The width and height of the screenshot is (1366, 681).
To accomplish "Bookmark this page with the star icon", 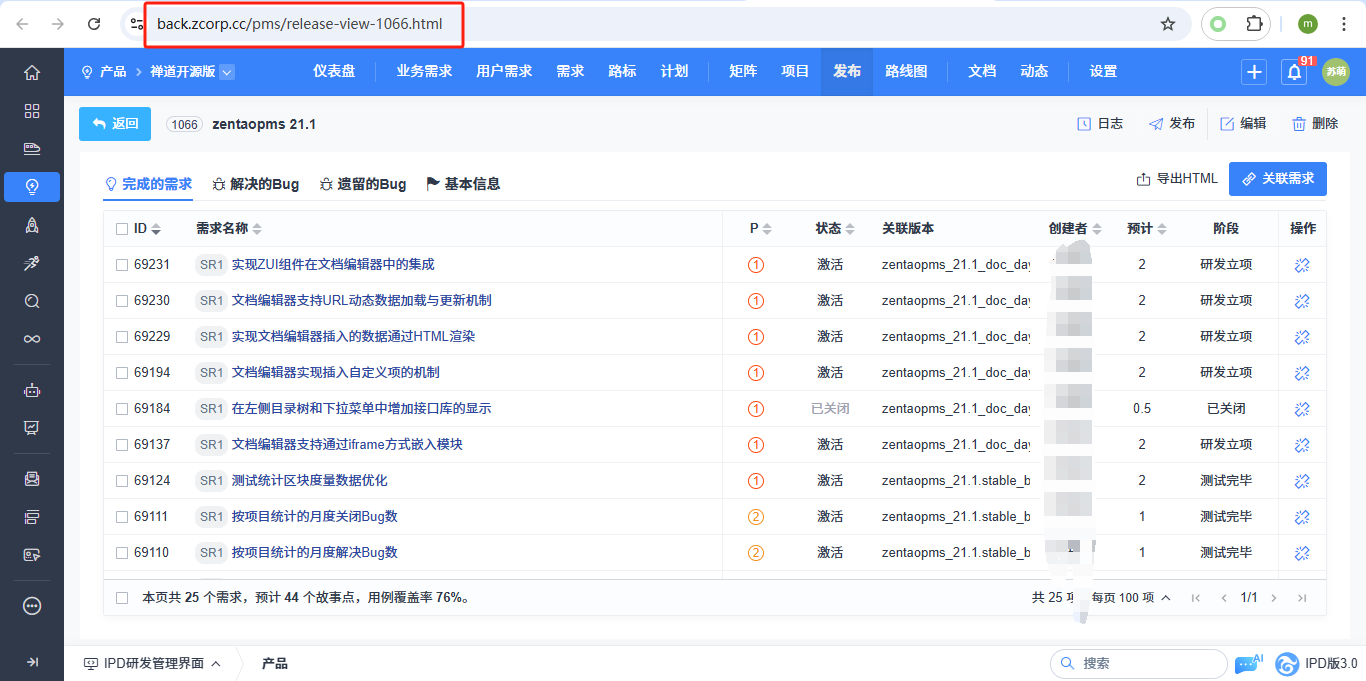I will pyautogui.click(x=1168, y=24).
